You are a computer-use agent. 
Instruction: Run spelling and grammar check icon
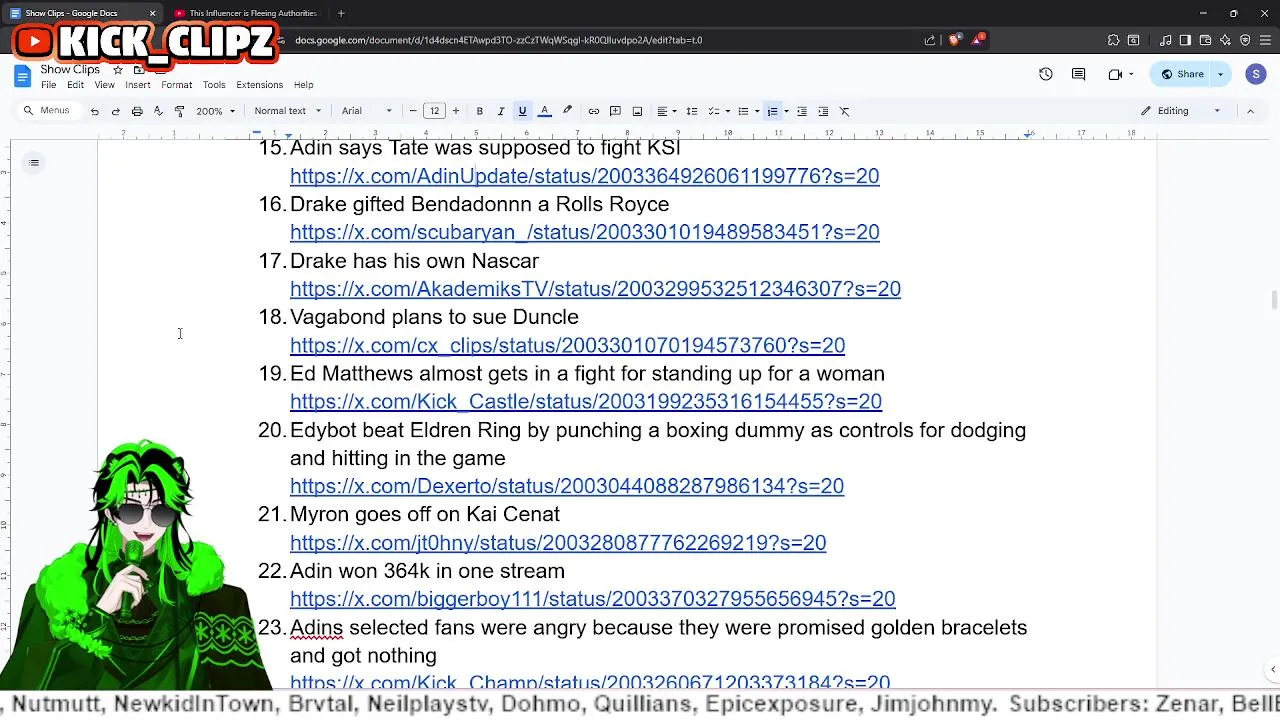(x=158, y=111)
